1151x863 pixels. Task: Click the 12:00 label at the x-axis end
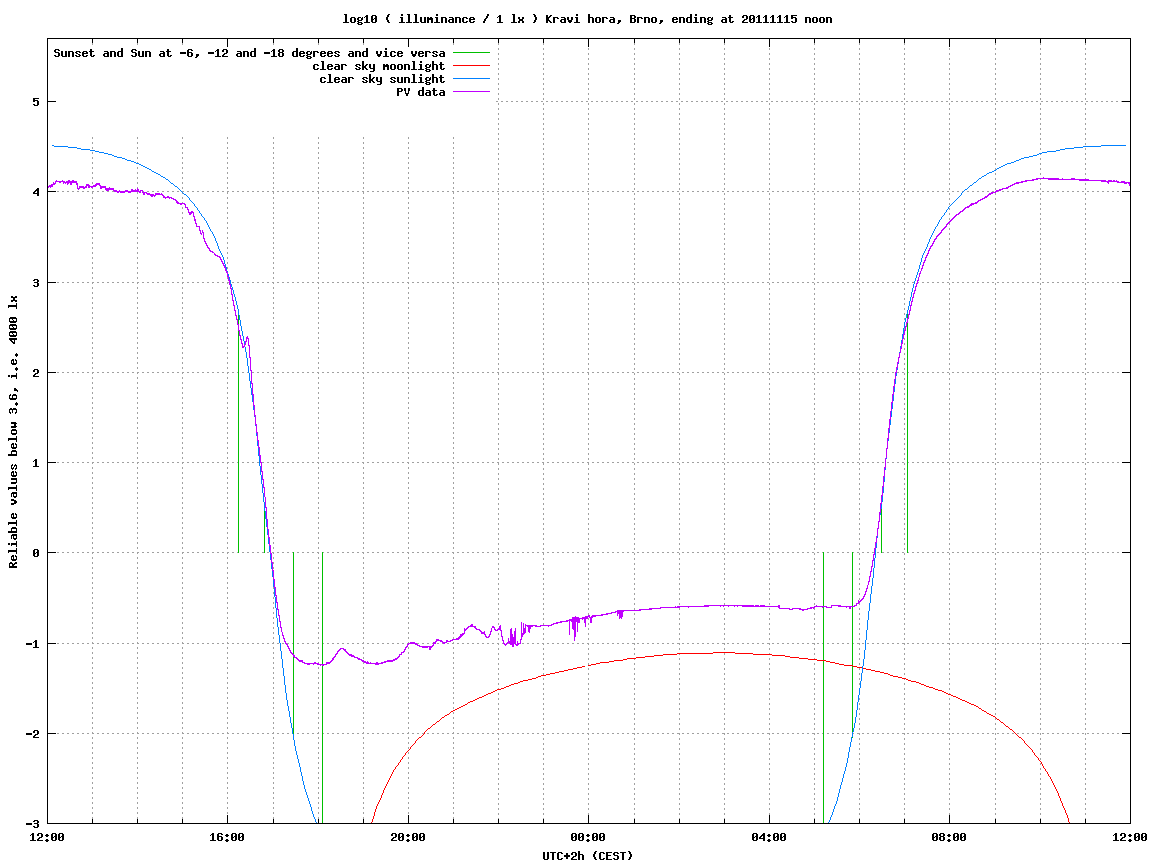pyautogui.click(x=1130, y=837)
